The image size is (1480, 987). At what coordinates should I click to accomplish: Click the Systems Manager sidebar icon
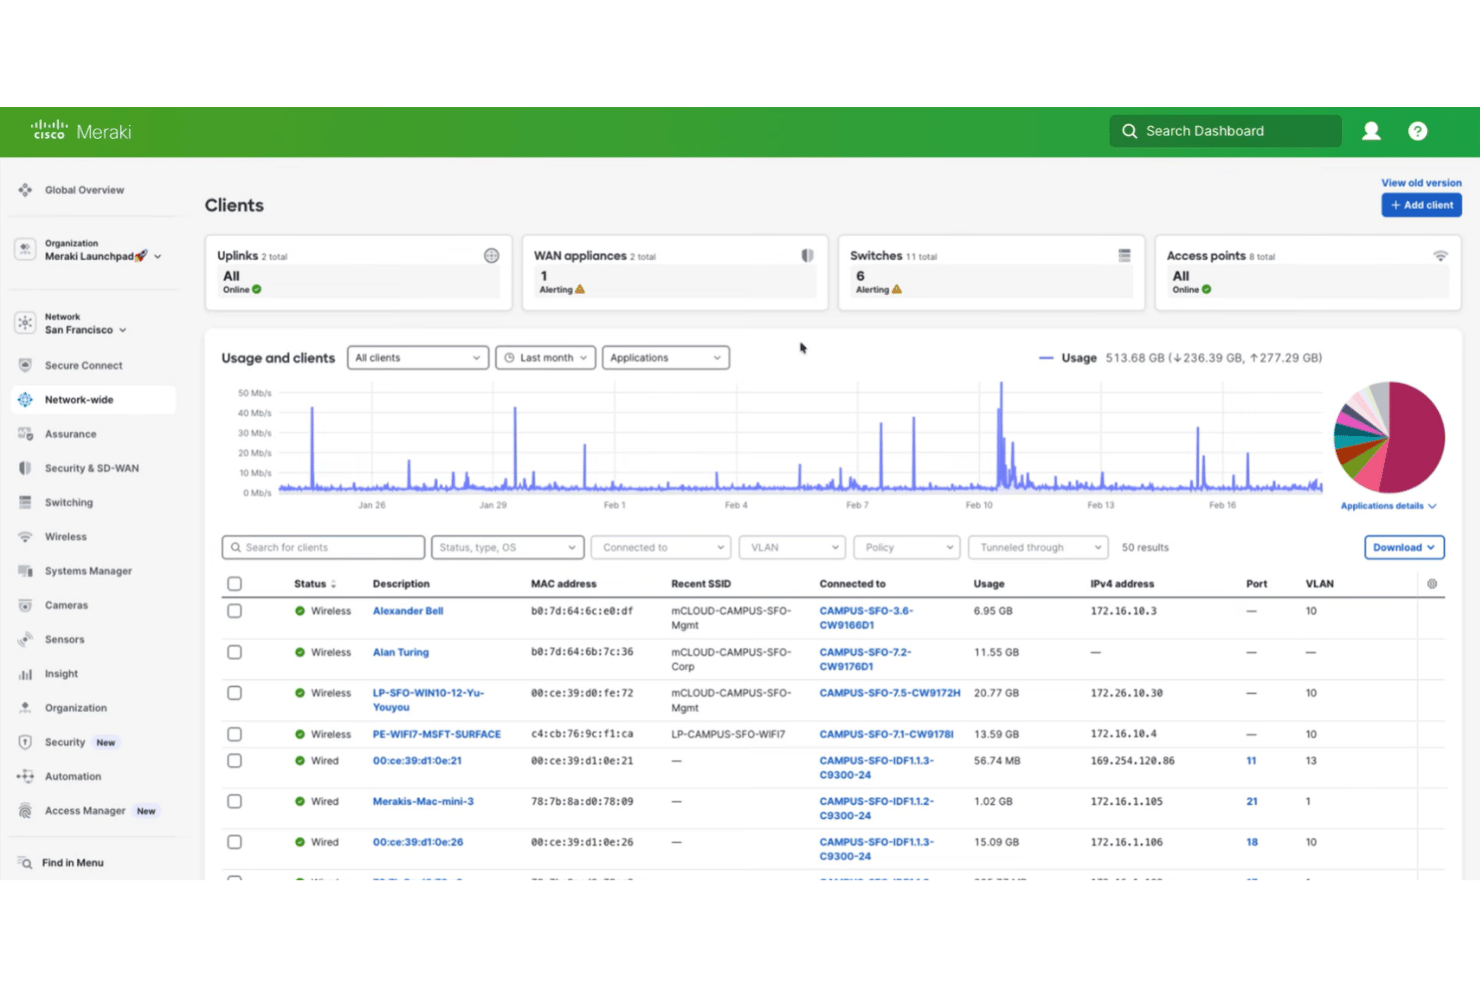[x=25, y=571]
